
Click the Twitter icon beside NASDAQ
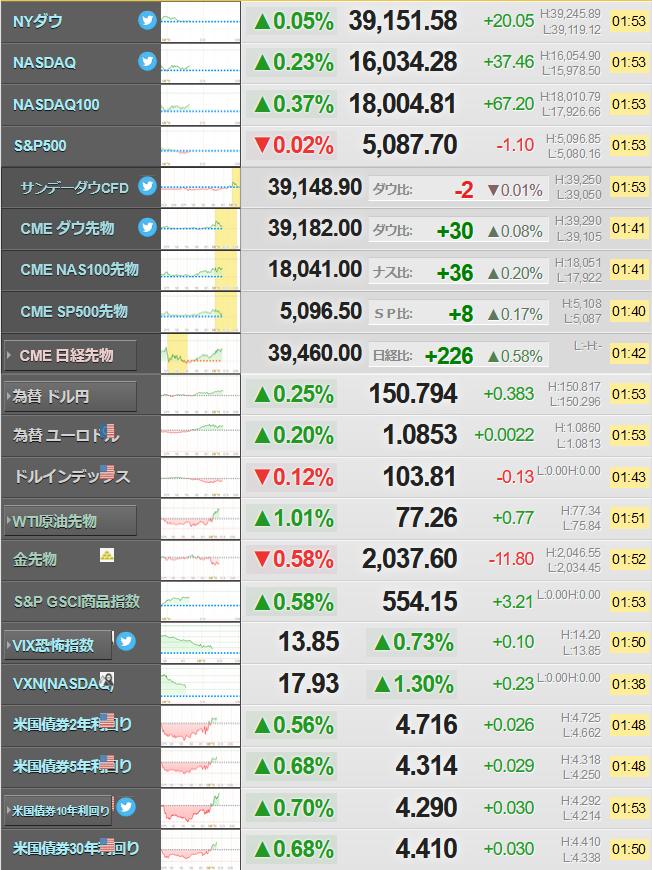pos(147,61)
